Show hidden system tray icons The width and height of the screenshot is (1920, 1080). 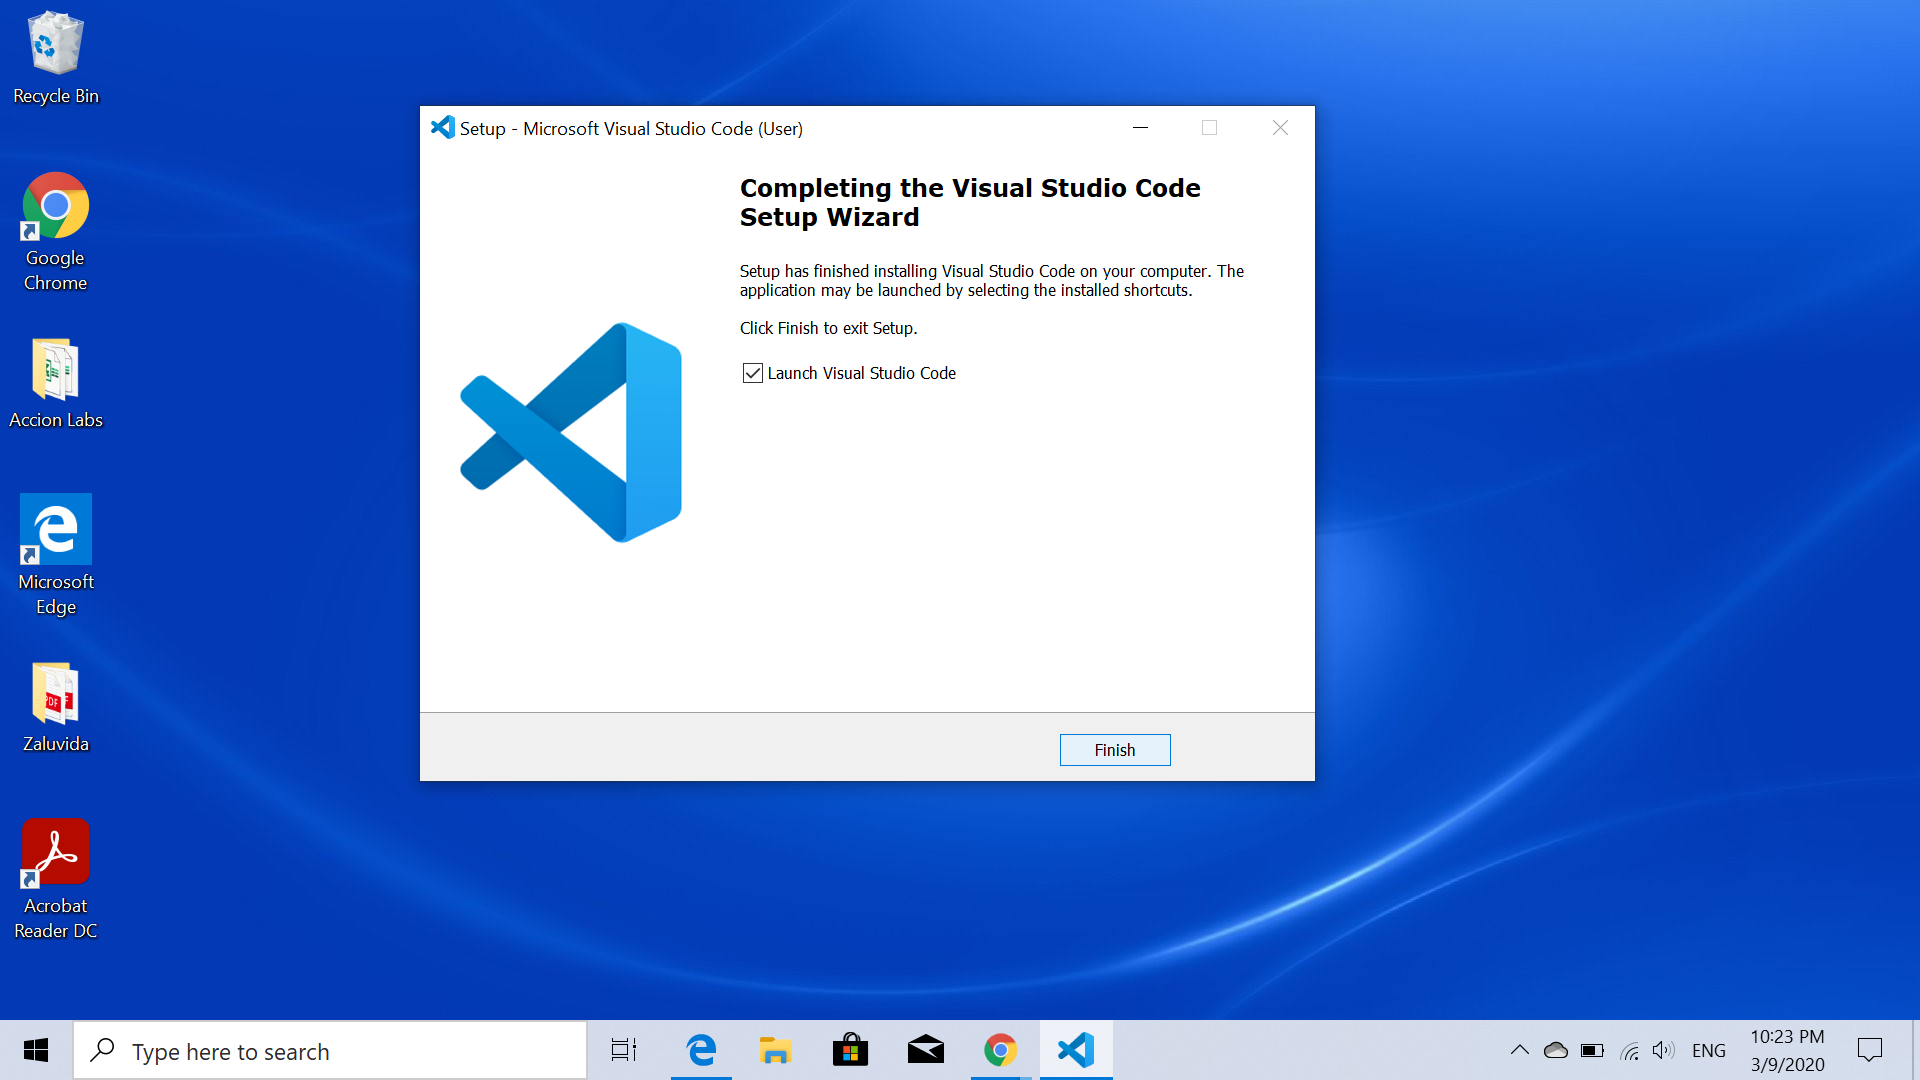tap(1519, 1050)
